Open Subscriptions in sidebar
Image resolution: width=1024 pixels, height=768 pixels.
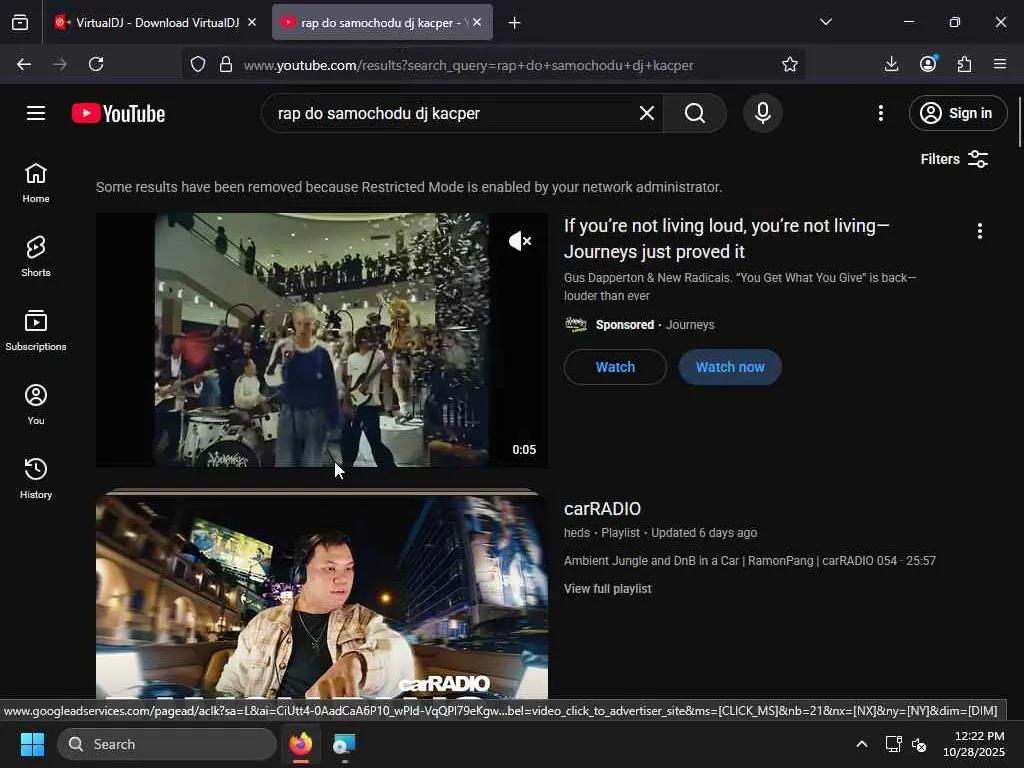[36, 330]
